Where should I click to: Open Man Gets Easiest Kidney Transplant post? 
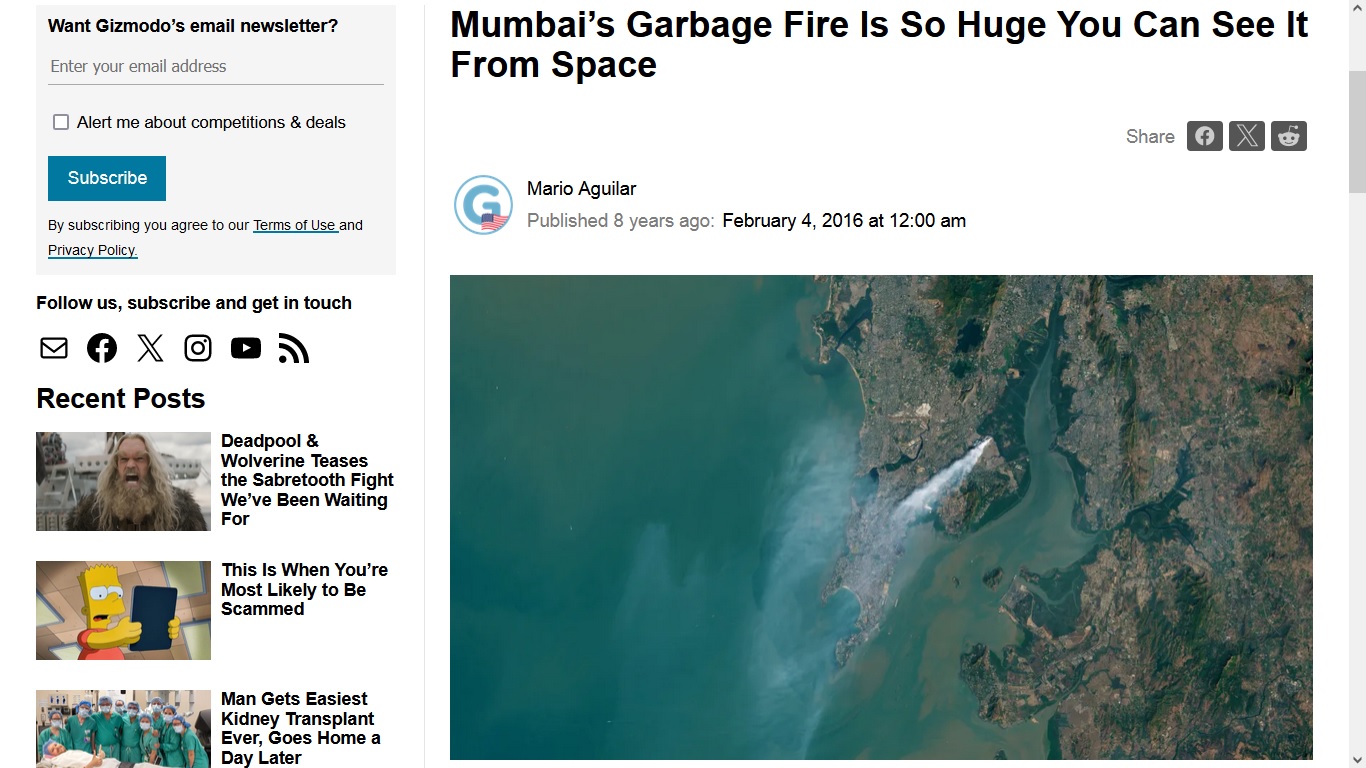[x=300, y=728]
